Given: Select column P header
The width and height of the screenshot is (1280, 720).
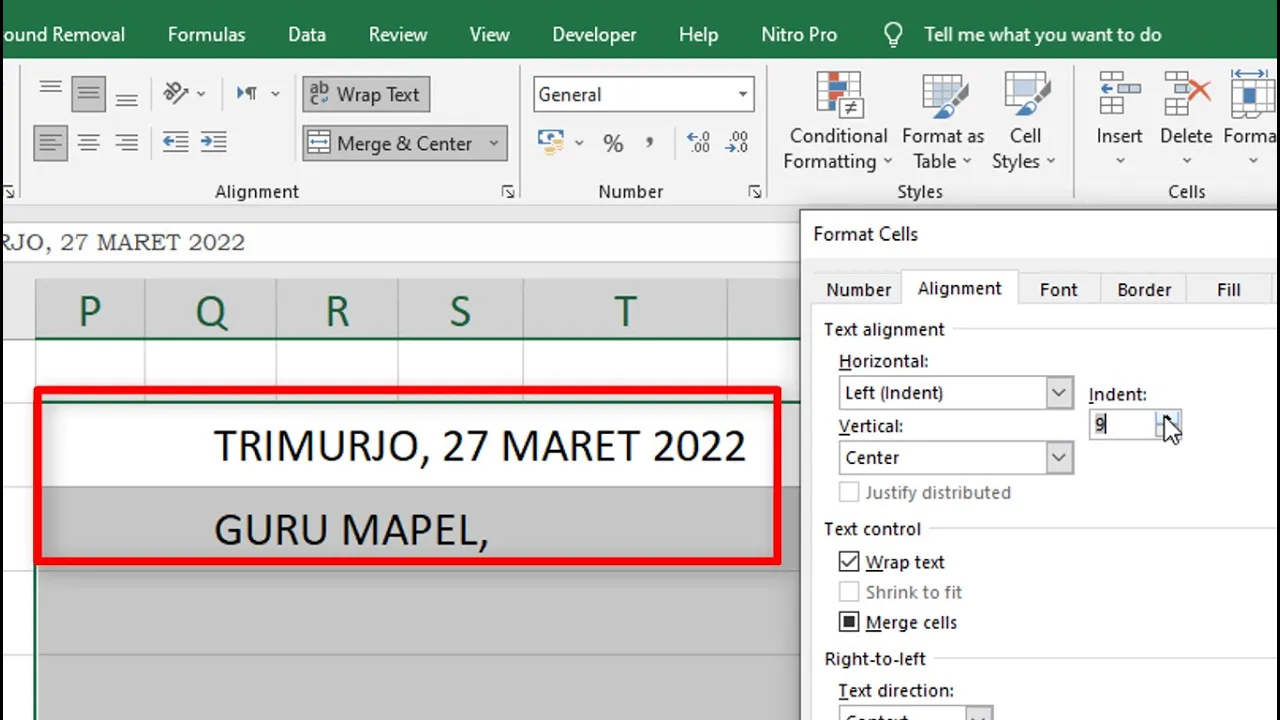Looking at the screenshot, I should (x=90, y=311).
